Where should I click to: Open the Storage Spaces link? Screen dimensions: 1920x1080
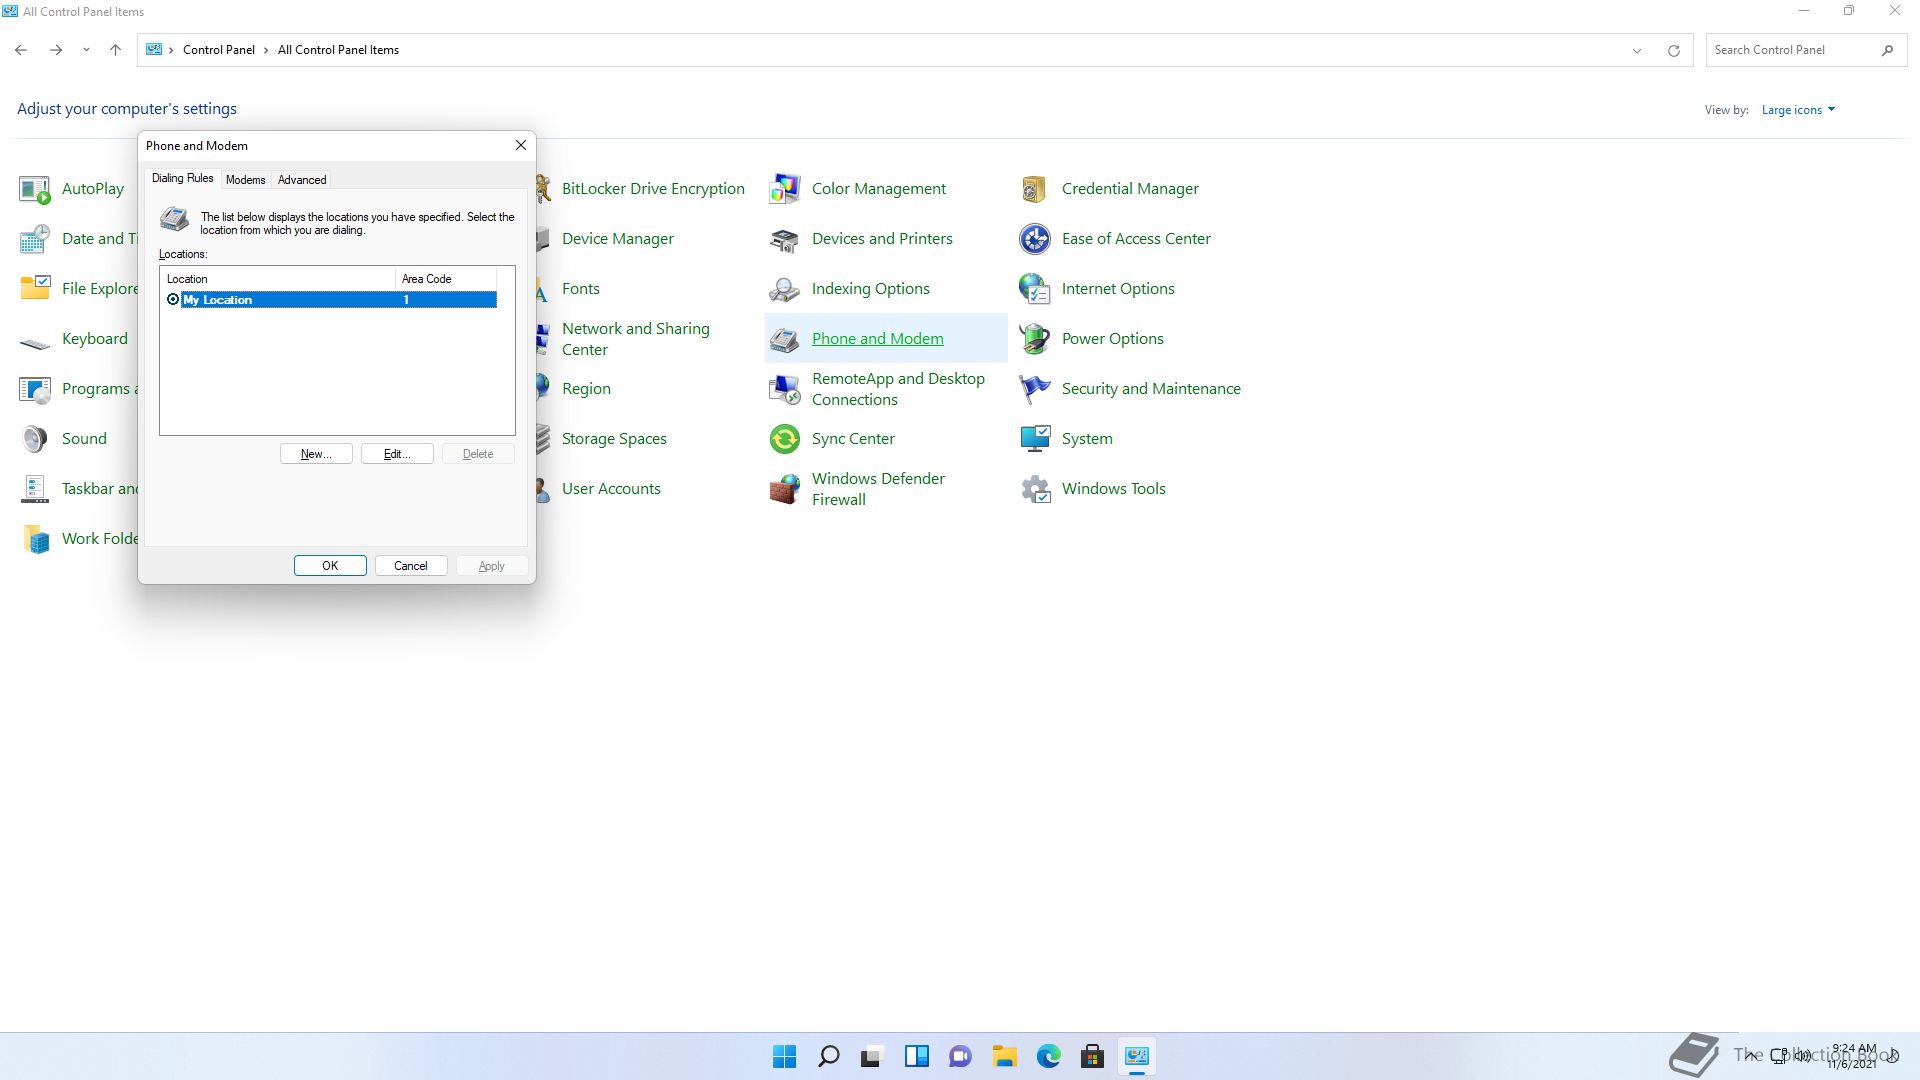(614, 439)
